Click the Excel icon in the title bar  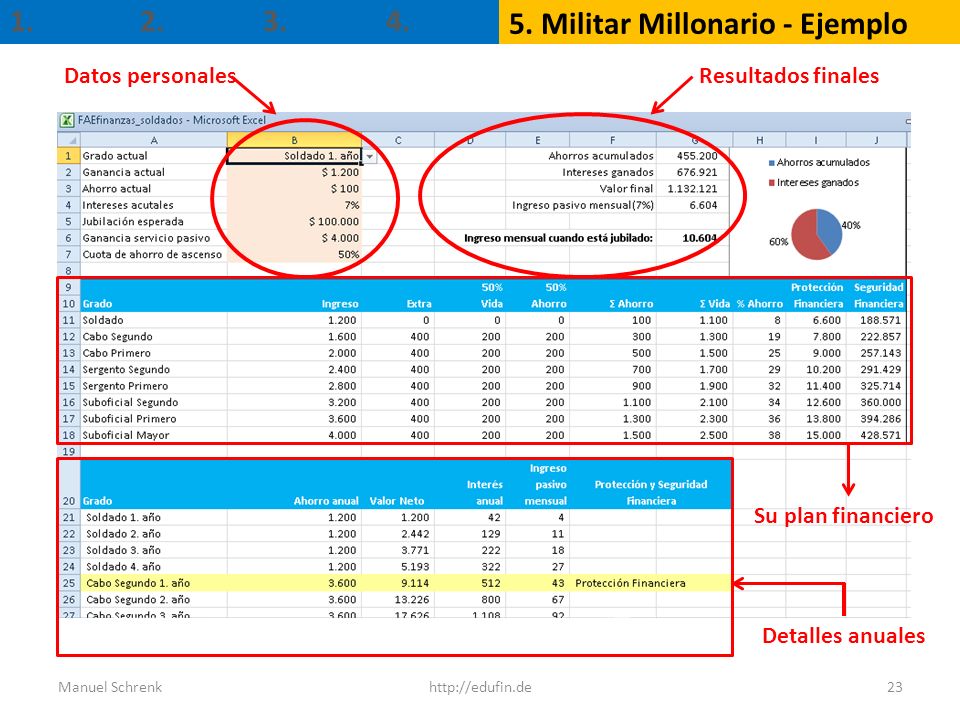point(67,121)
